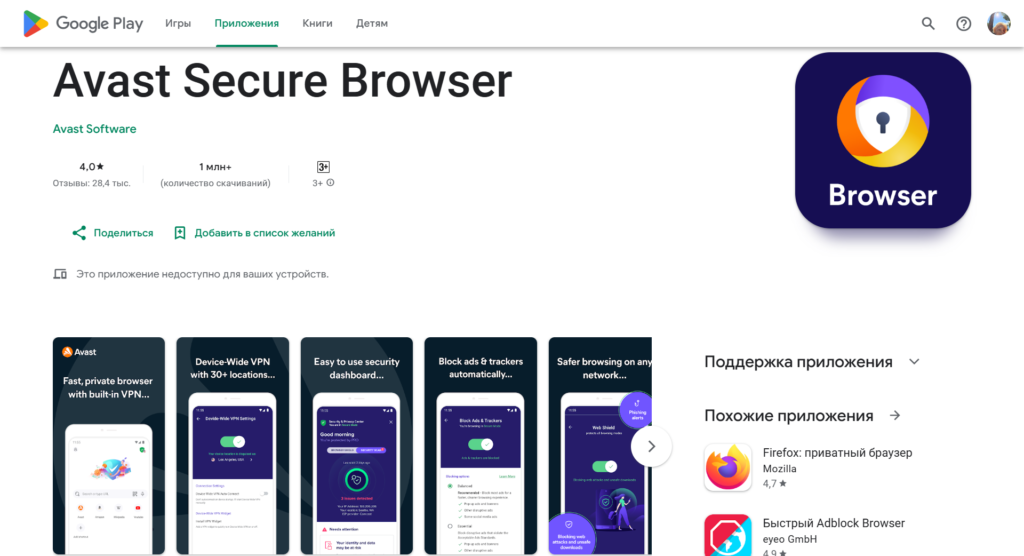Viewport: 1024px width, 556px height.
Task: Click the 1 млн+ downloads count
Action: click(216, 167)
